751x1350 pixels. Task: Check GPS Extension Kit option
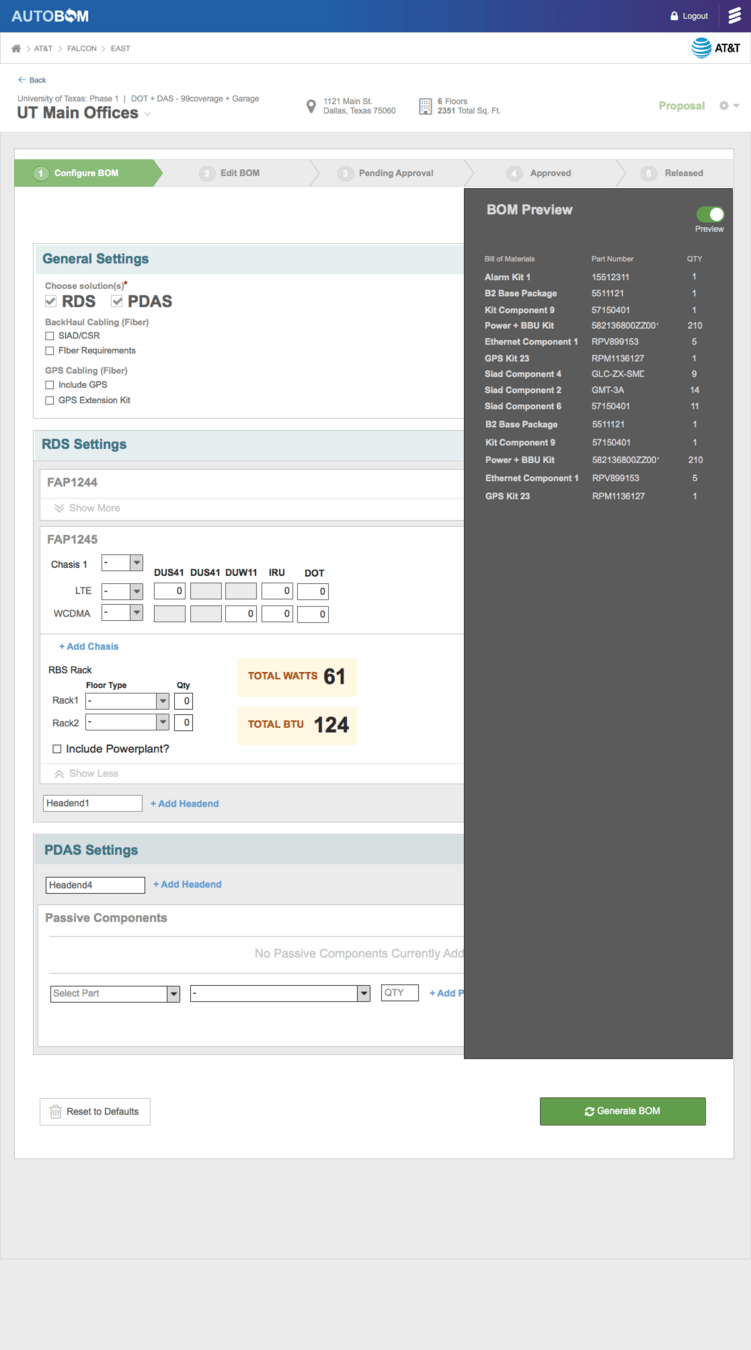pyautogui.click(x=50, y=400)
